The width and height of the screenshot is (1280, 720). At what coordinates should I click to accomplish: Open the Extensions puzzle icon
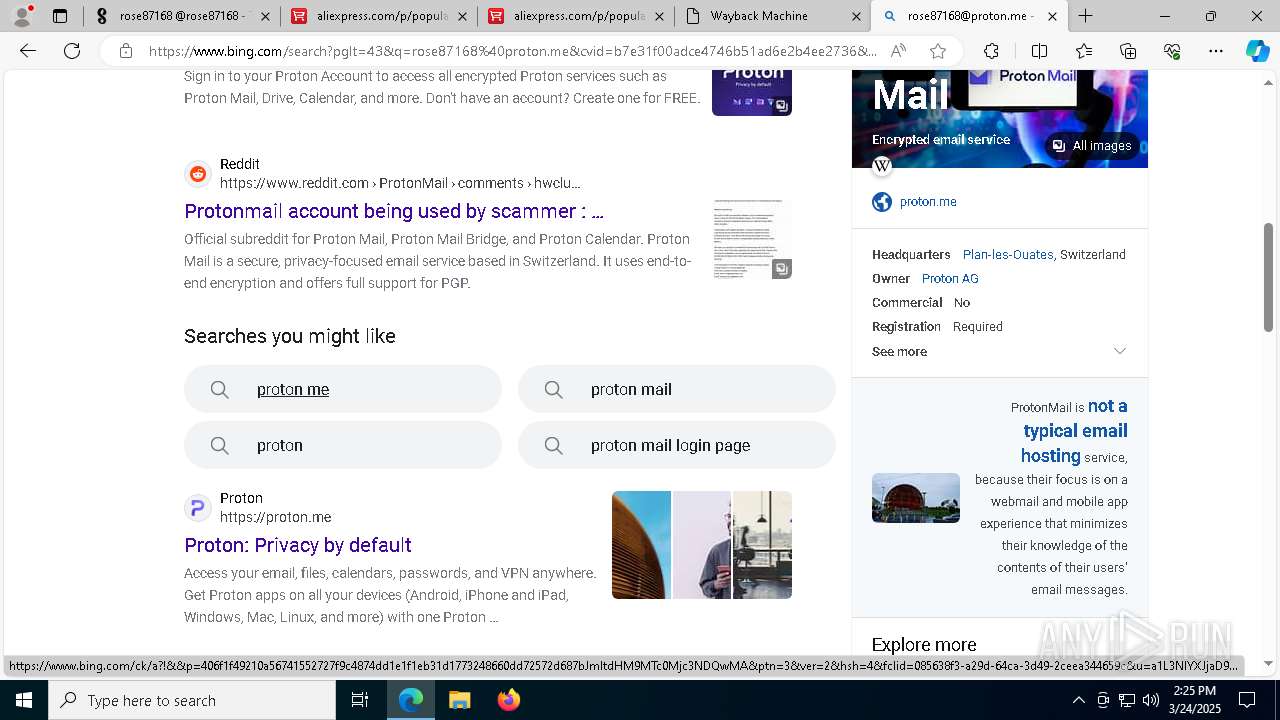coord(991,51)
